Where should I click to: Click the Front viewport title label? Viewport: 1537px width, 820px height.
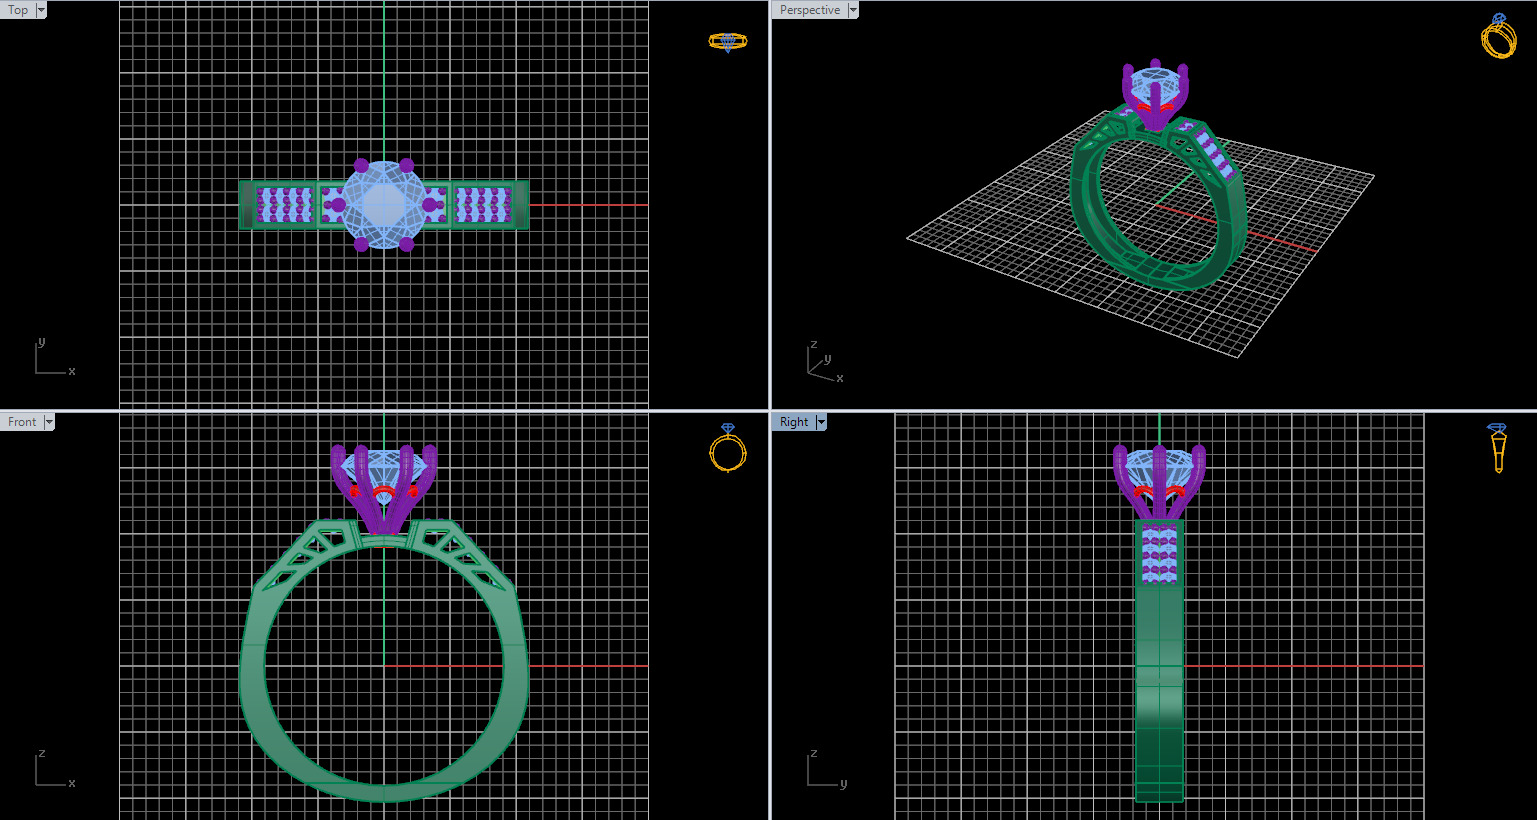pos(21,422)
